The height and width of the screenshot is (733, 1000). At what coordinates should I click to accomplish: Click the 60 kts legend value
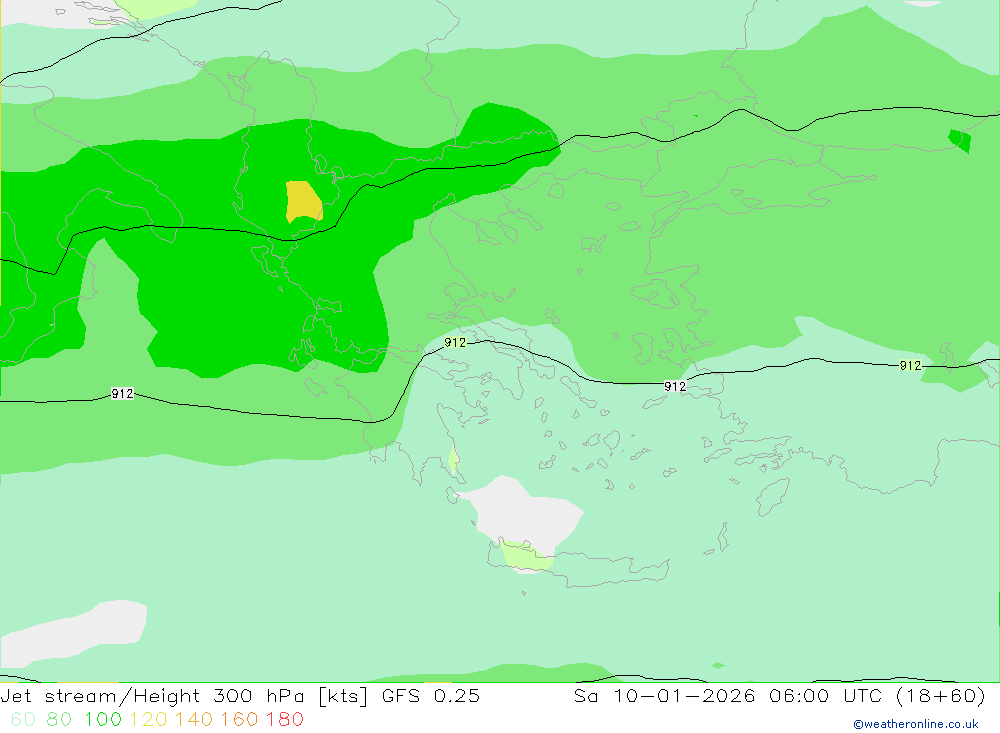(24, 719)
